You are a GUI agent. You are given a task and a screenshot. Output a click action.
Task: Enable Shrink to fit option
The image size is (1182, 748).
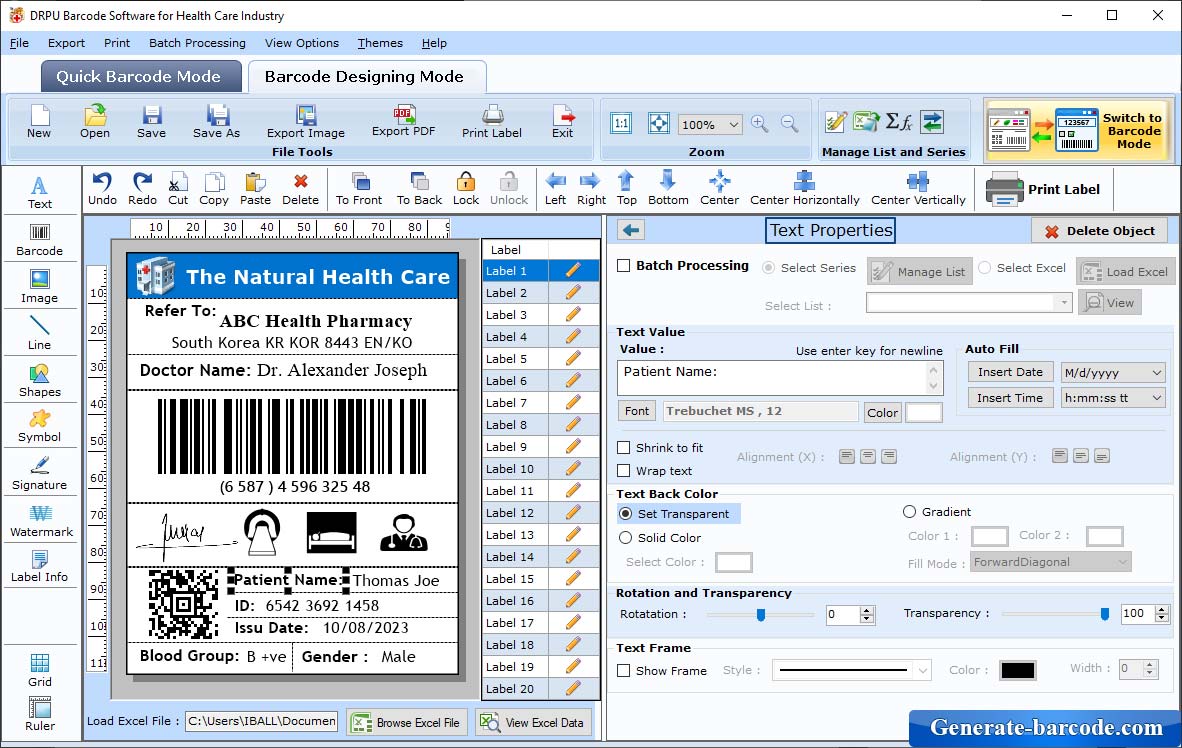tap(624, 448)
